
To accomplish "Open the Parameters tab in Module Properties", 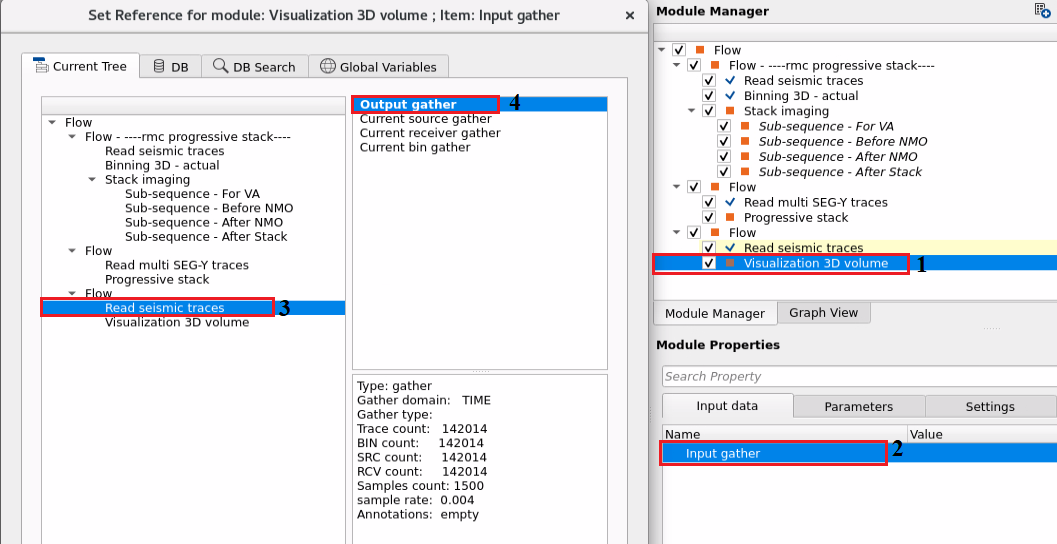I will click(858, 407).
